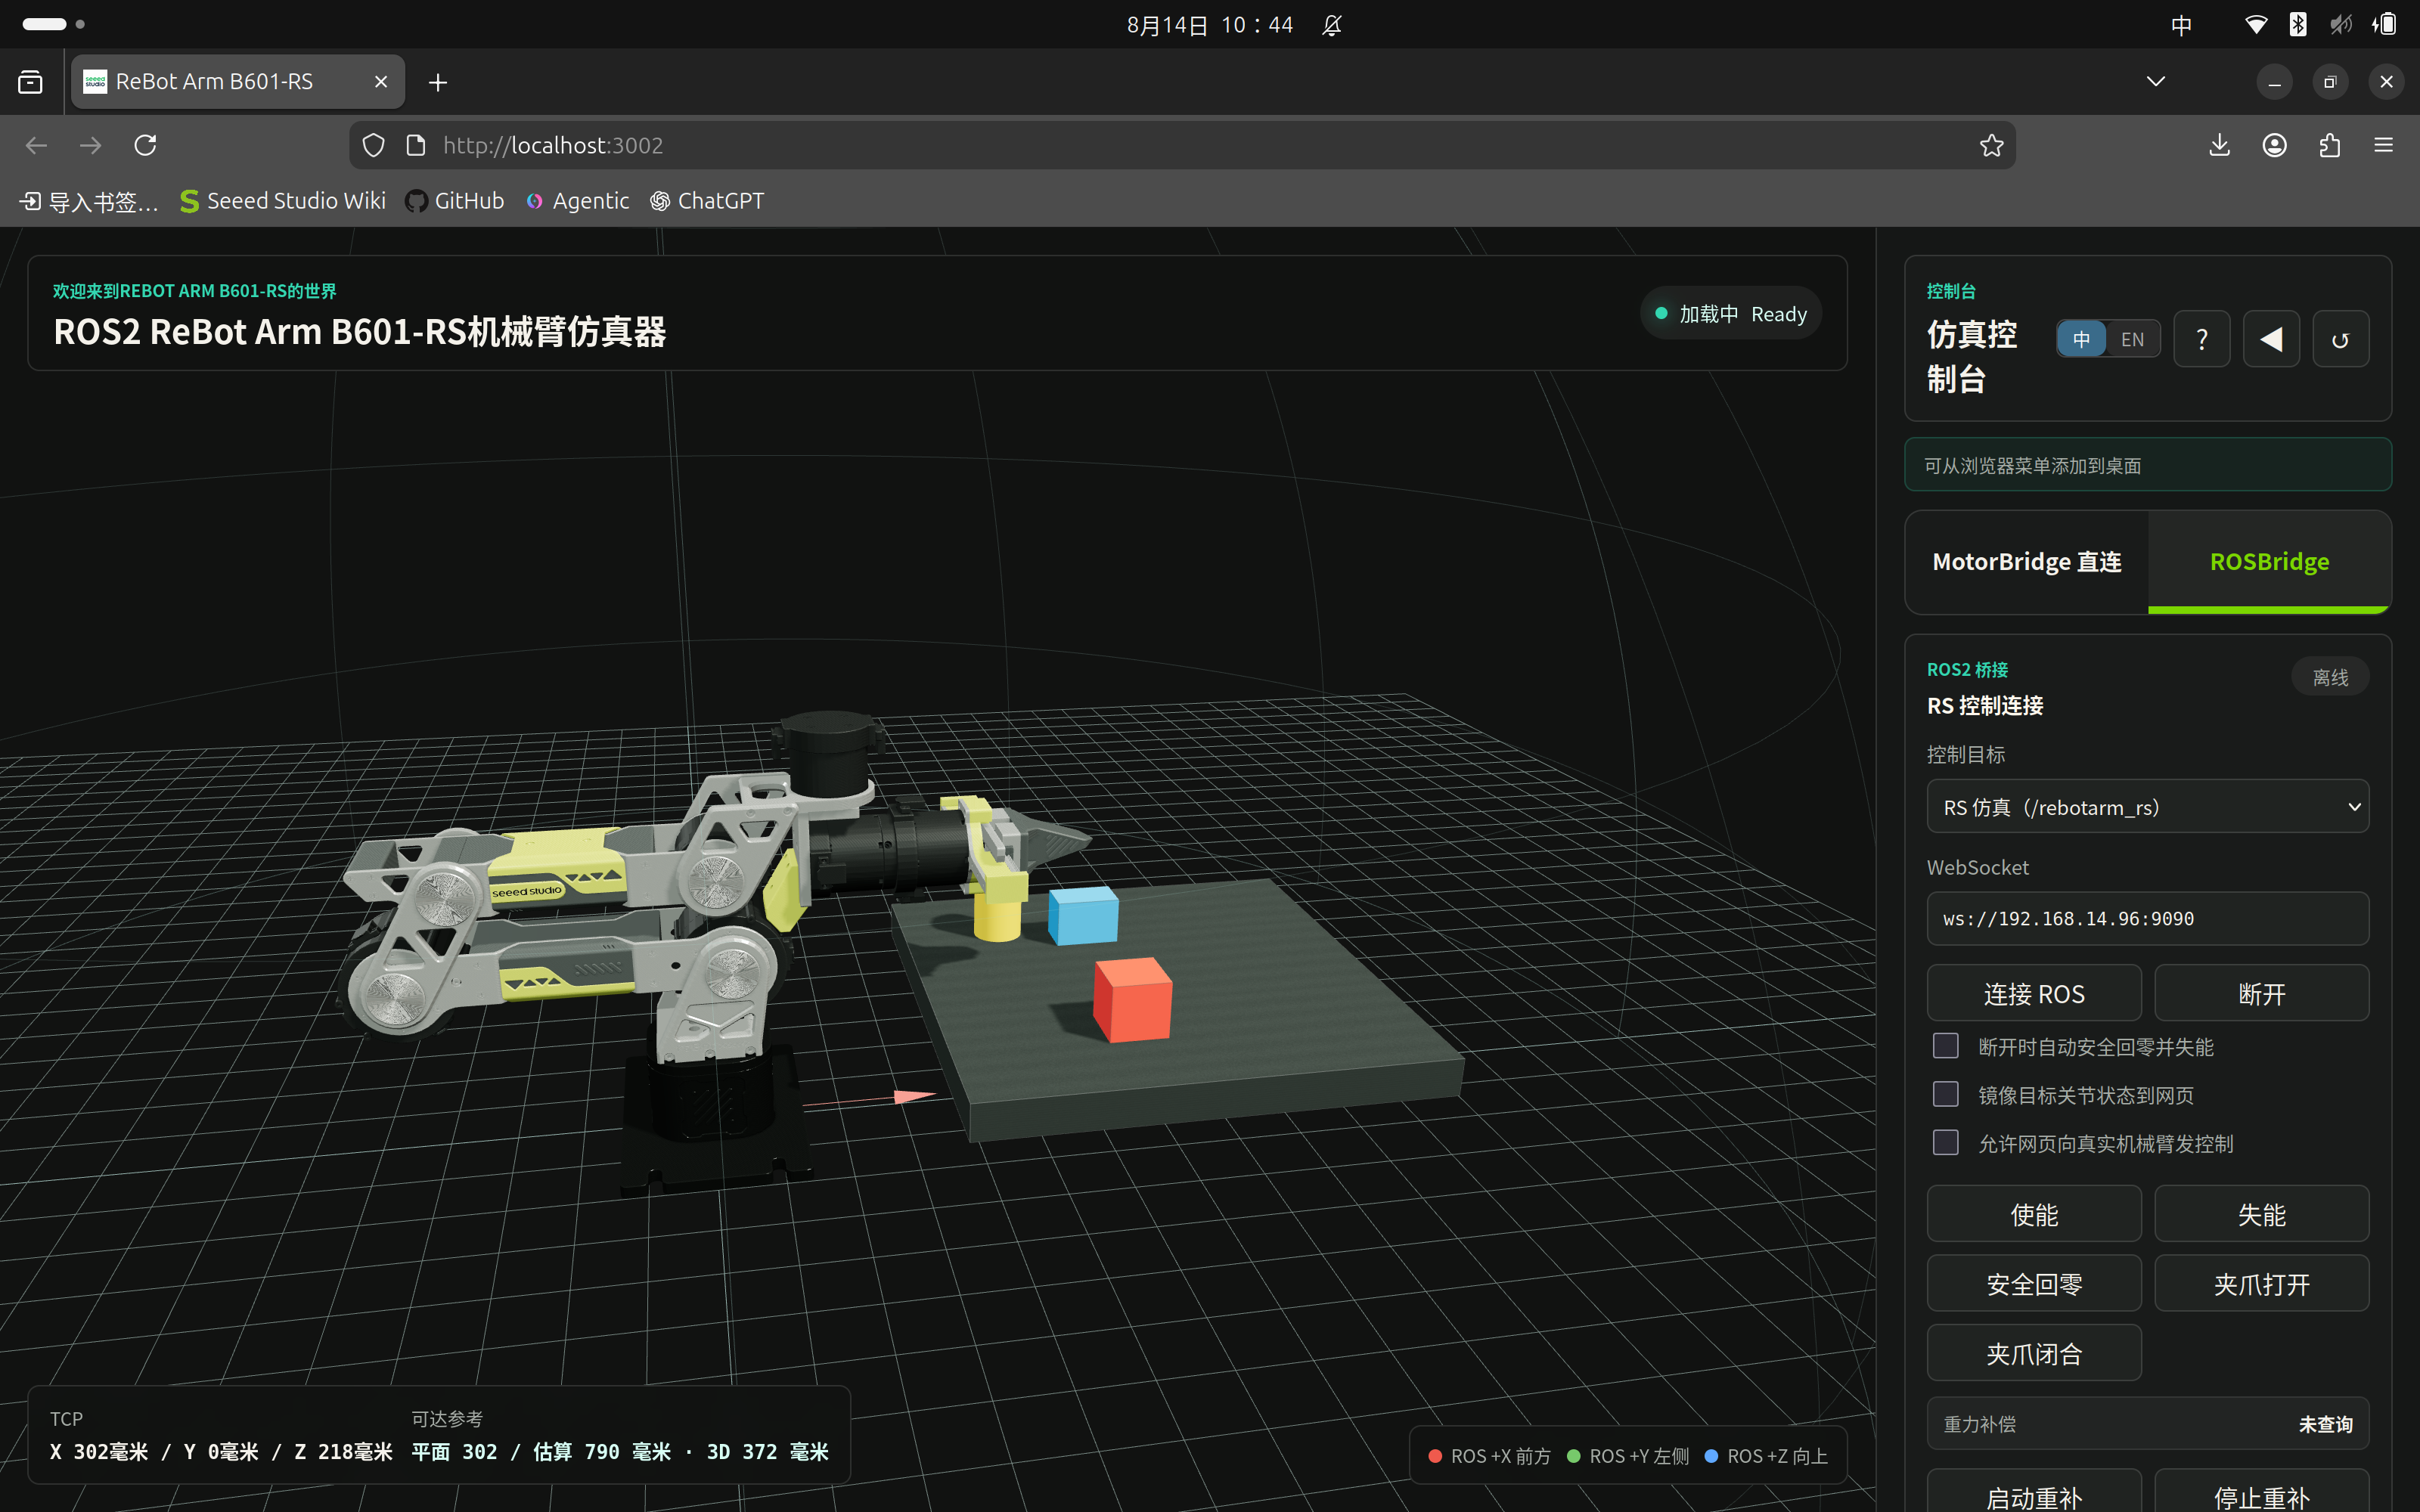
Task: Open the extensions puzzle icon
Action: coord(2329,146)
